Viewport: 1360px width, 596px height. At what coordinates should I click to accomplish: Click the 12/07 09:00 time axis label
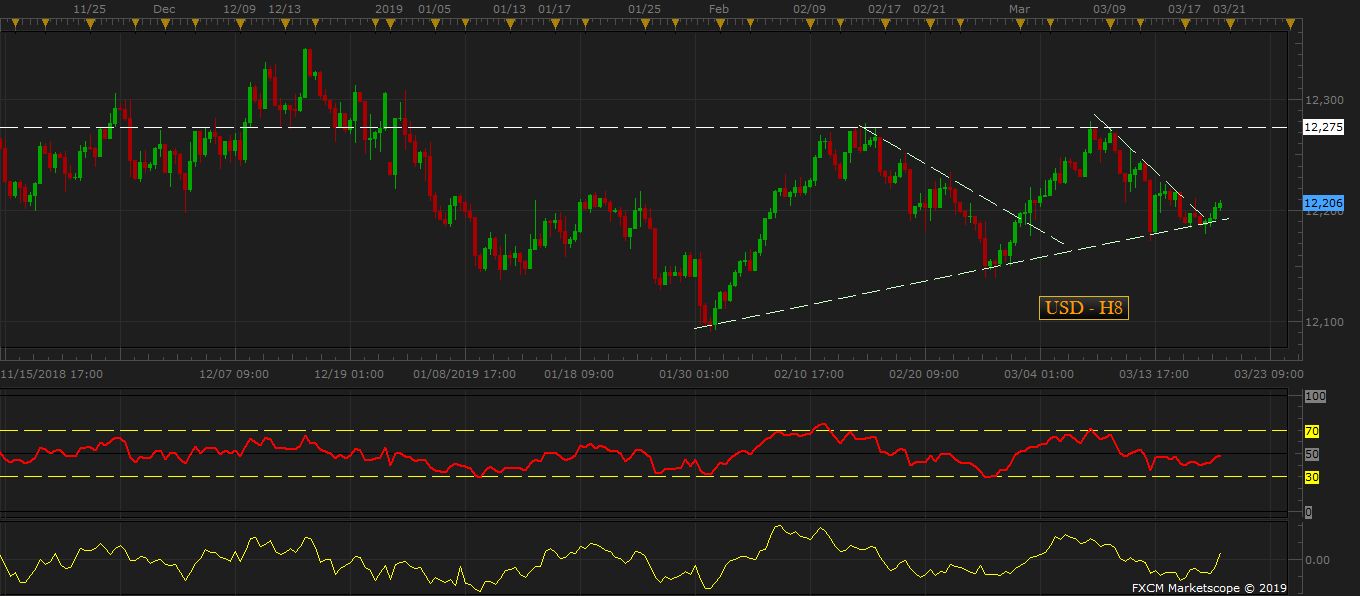click(x=234, y=374)
